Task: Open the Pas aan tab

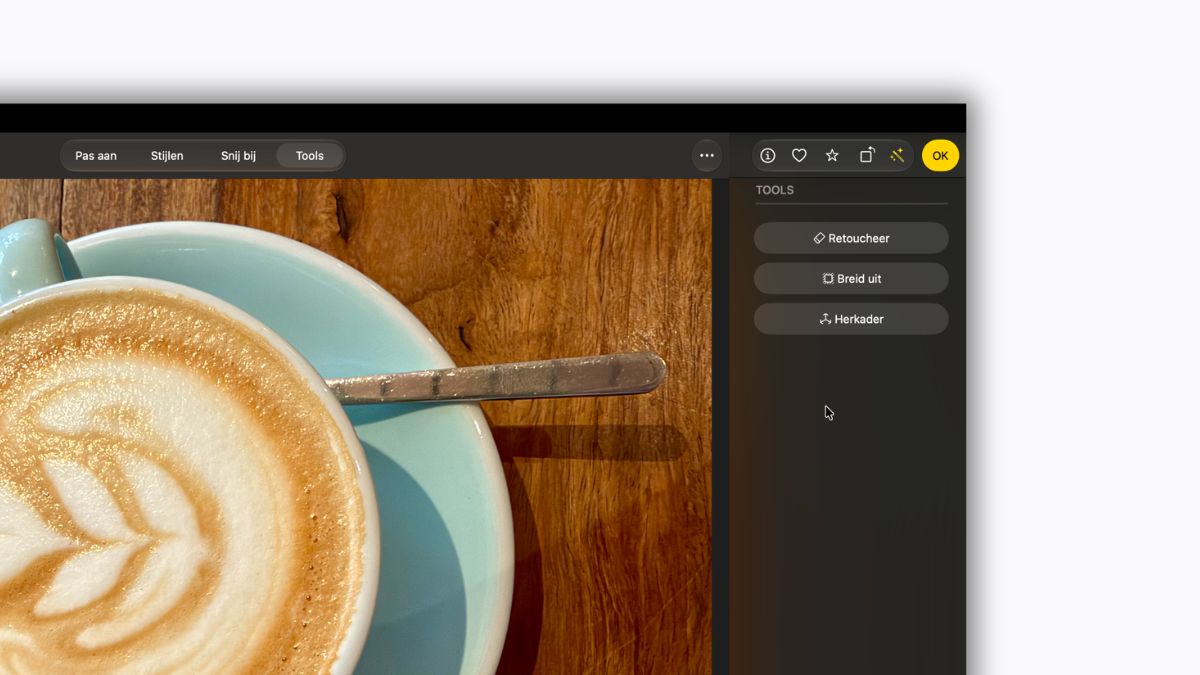Action: click(x=96, y=156)
